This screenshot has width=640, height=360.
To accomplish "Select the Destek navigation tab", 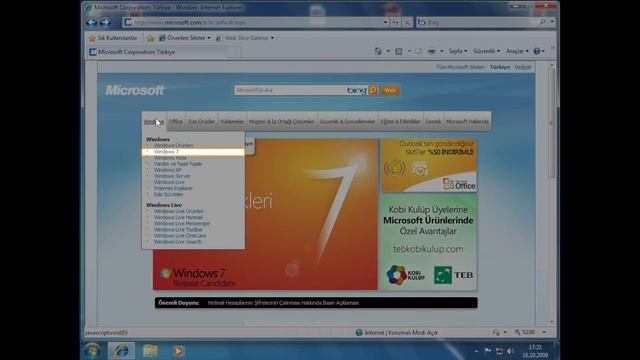I will coord(433,122).
